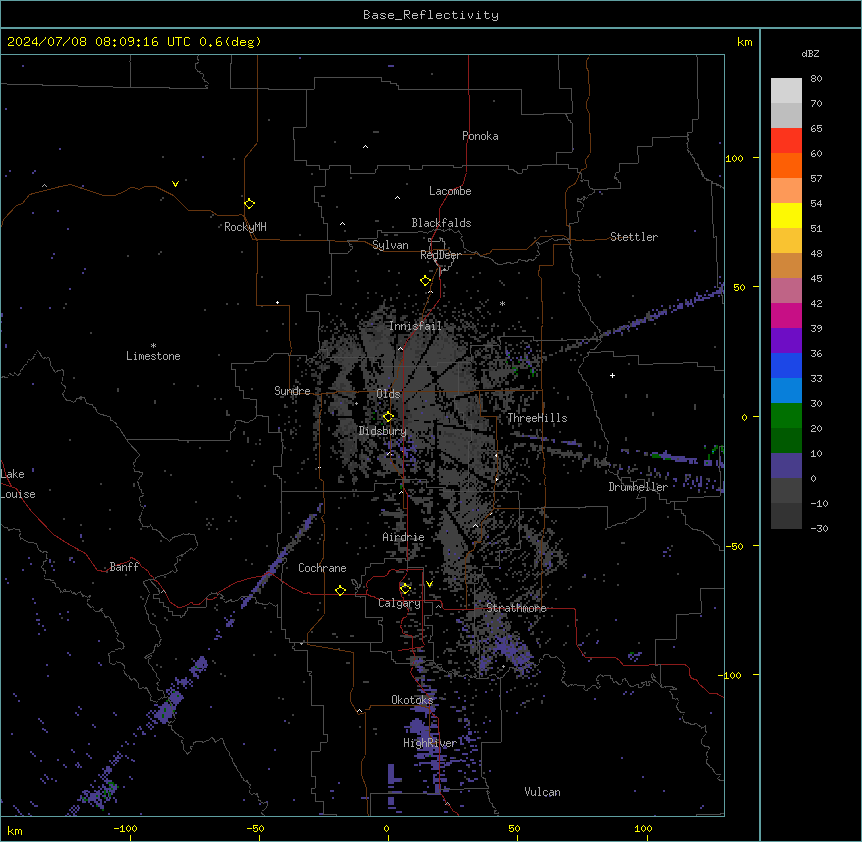
Task: Select the yellow 54-51 dBZ legend swatch
Action: 786,215
